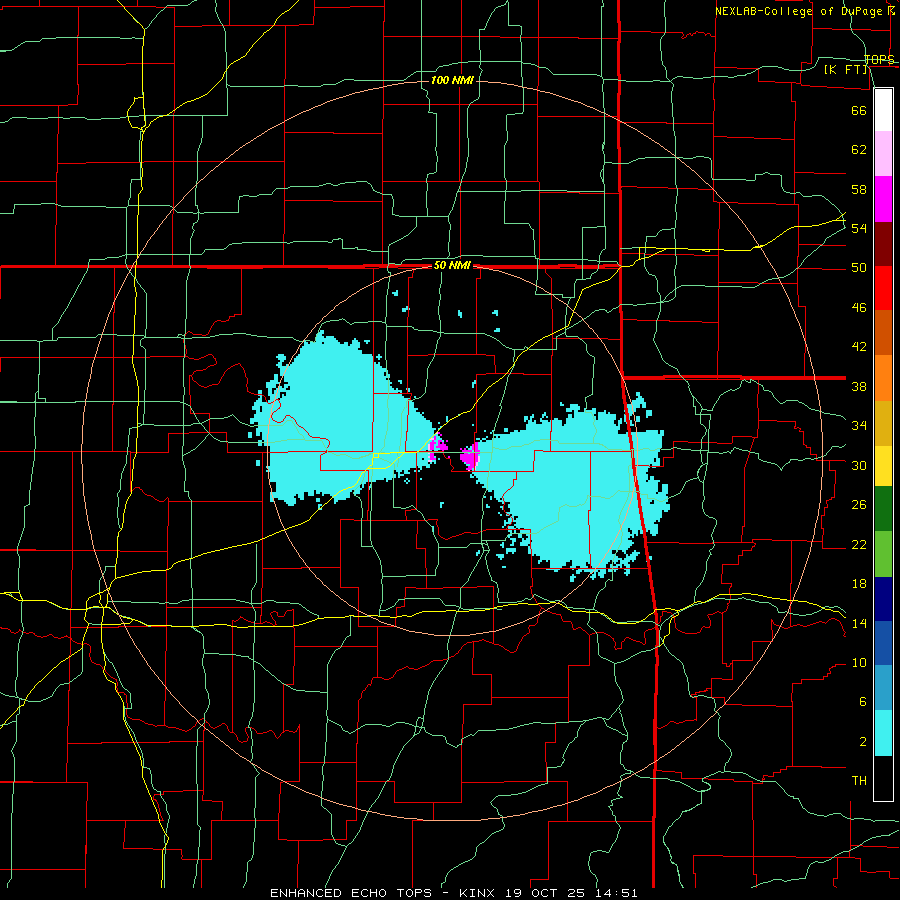Click the 54 legend value
This screenshot has width=900, height=900.
pyautogui.click(x=859, y=228)
